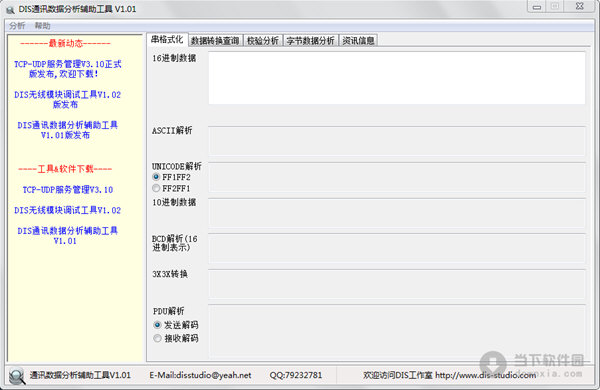Image resolution: width=600 pixels, height=390 pixels.
Task: Switch to the 串格式化 tab
Action: (x=167, y=39)
